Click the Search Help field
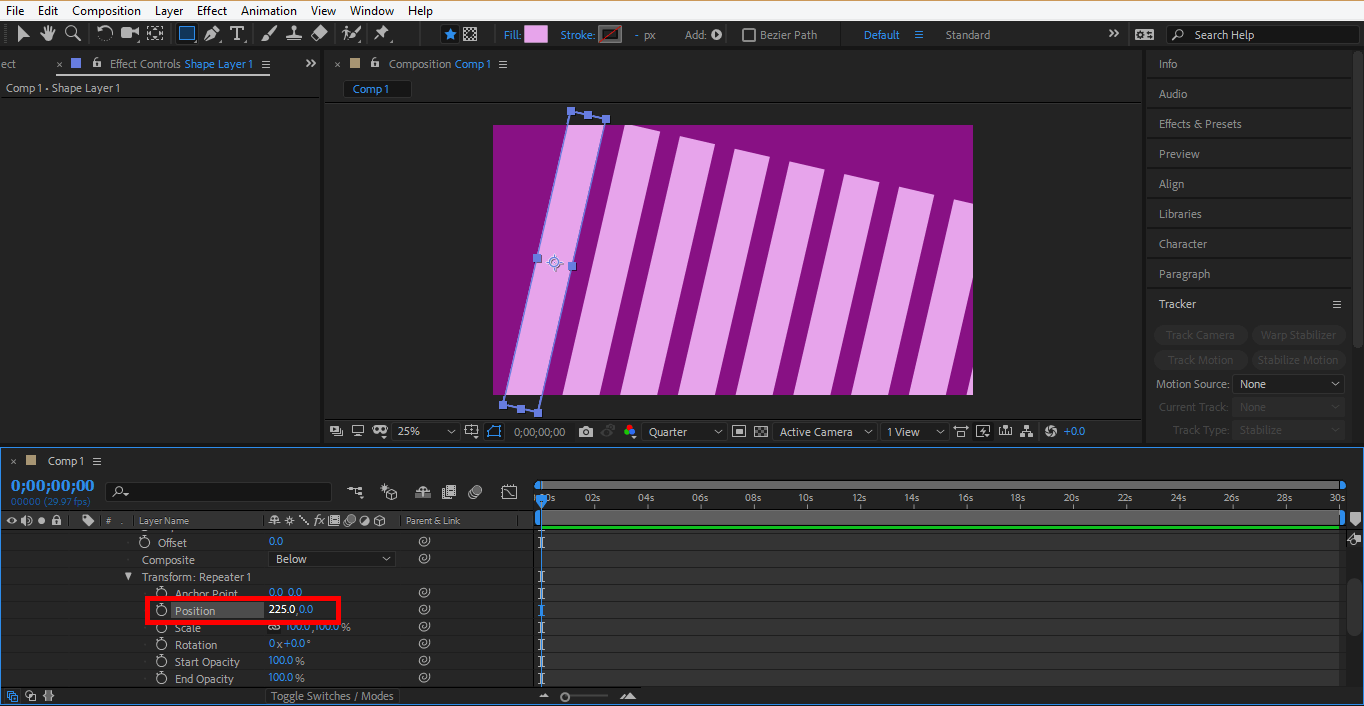 coord(1260,35)
